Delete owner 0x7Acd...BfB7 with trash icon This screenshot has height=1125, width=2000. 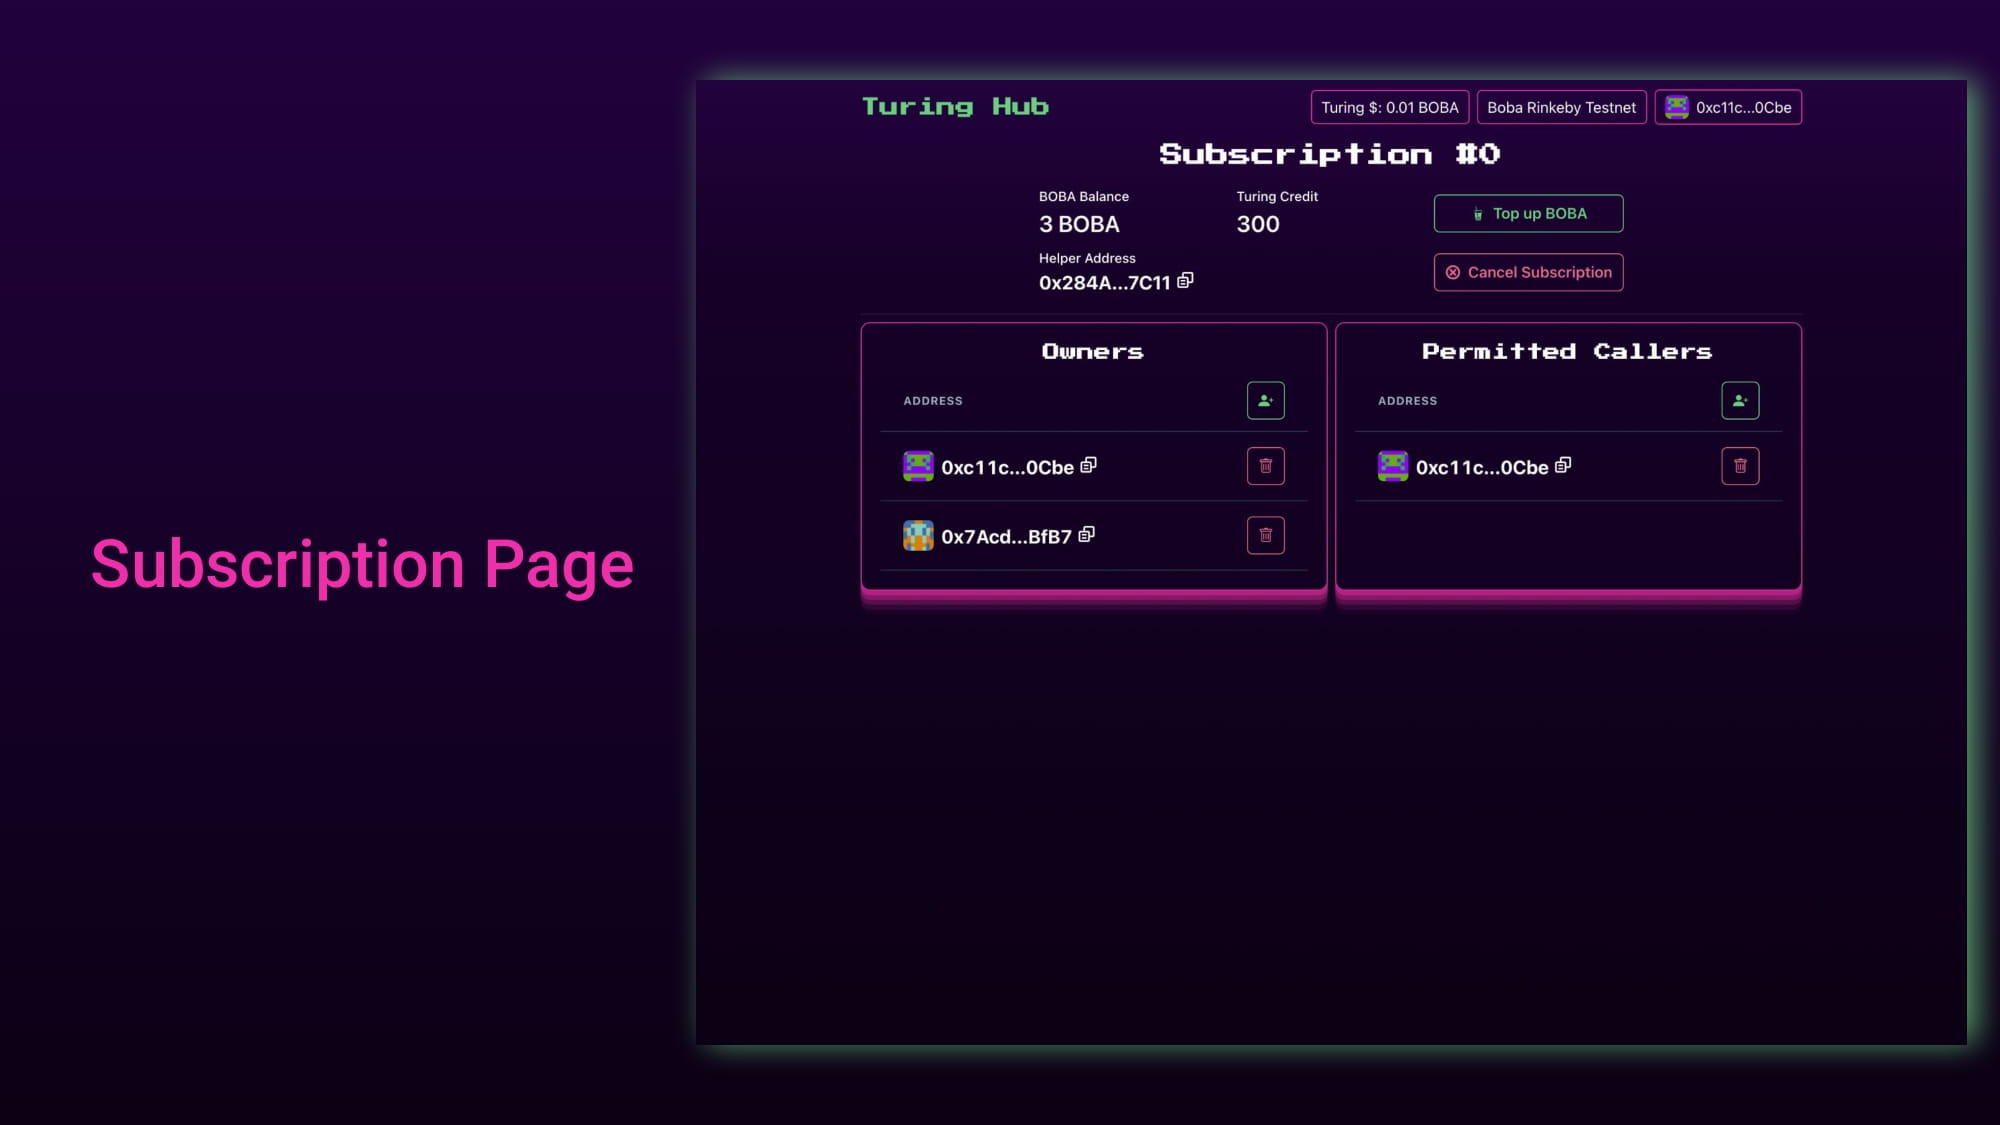pos(1265,535)
